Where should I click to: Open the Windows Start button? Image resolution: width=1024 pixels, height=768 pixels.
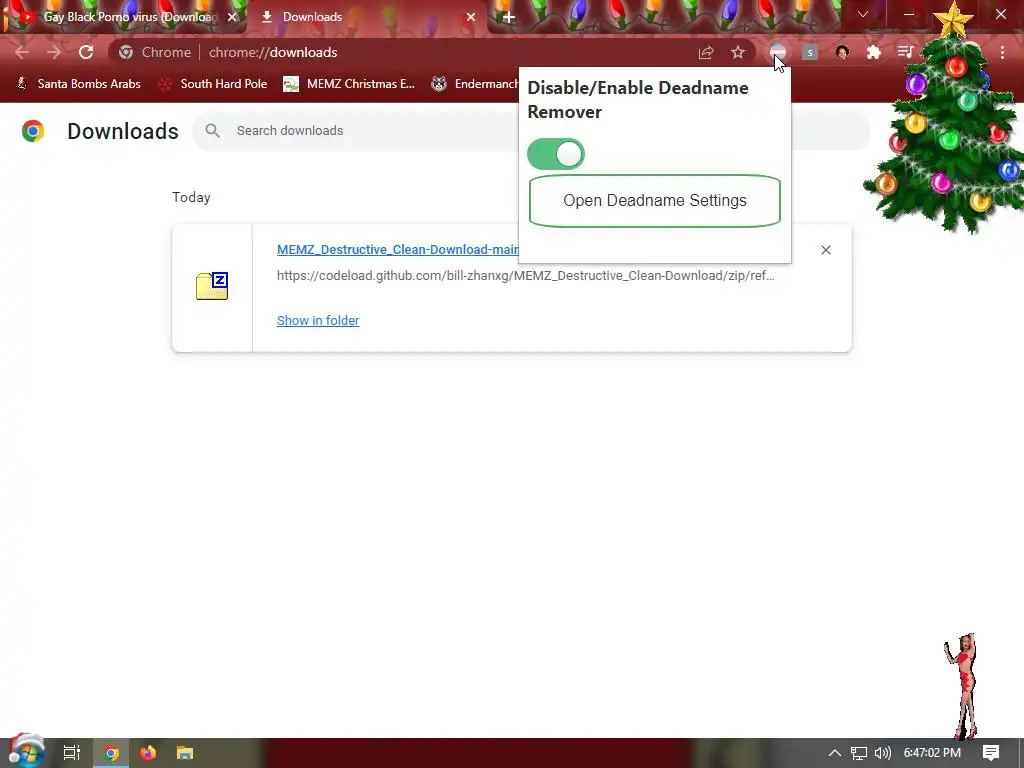25,752
